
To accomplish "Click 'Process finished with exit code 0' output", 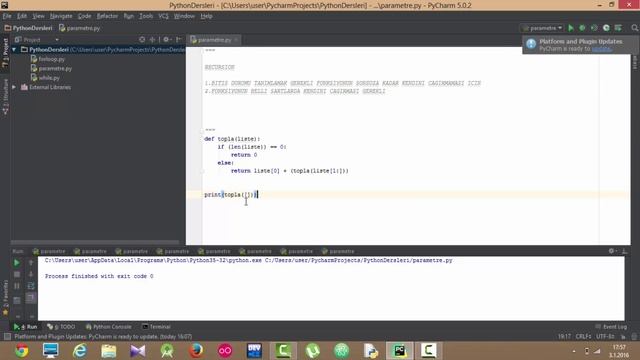I will pyautogui.click(x=99, y=276).
